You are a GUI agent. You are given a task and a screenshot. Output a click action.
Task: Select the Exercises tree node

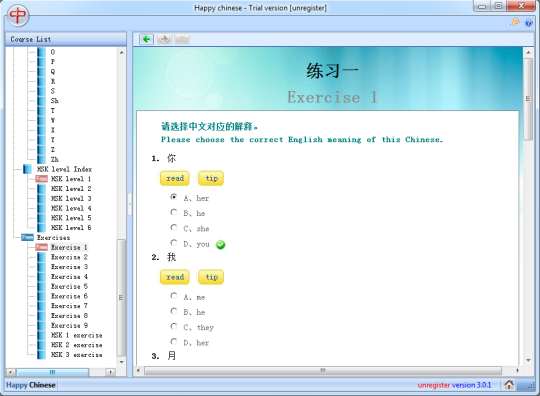pos(53,238)
